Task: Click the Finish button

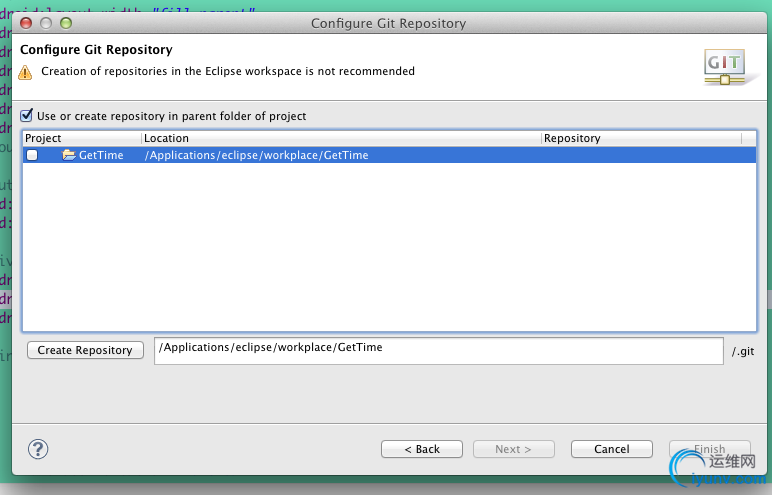Action: pos(710,449)
